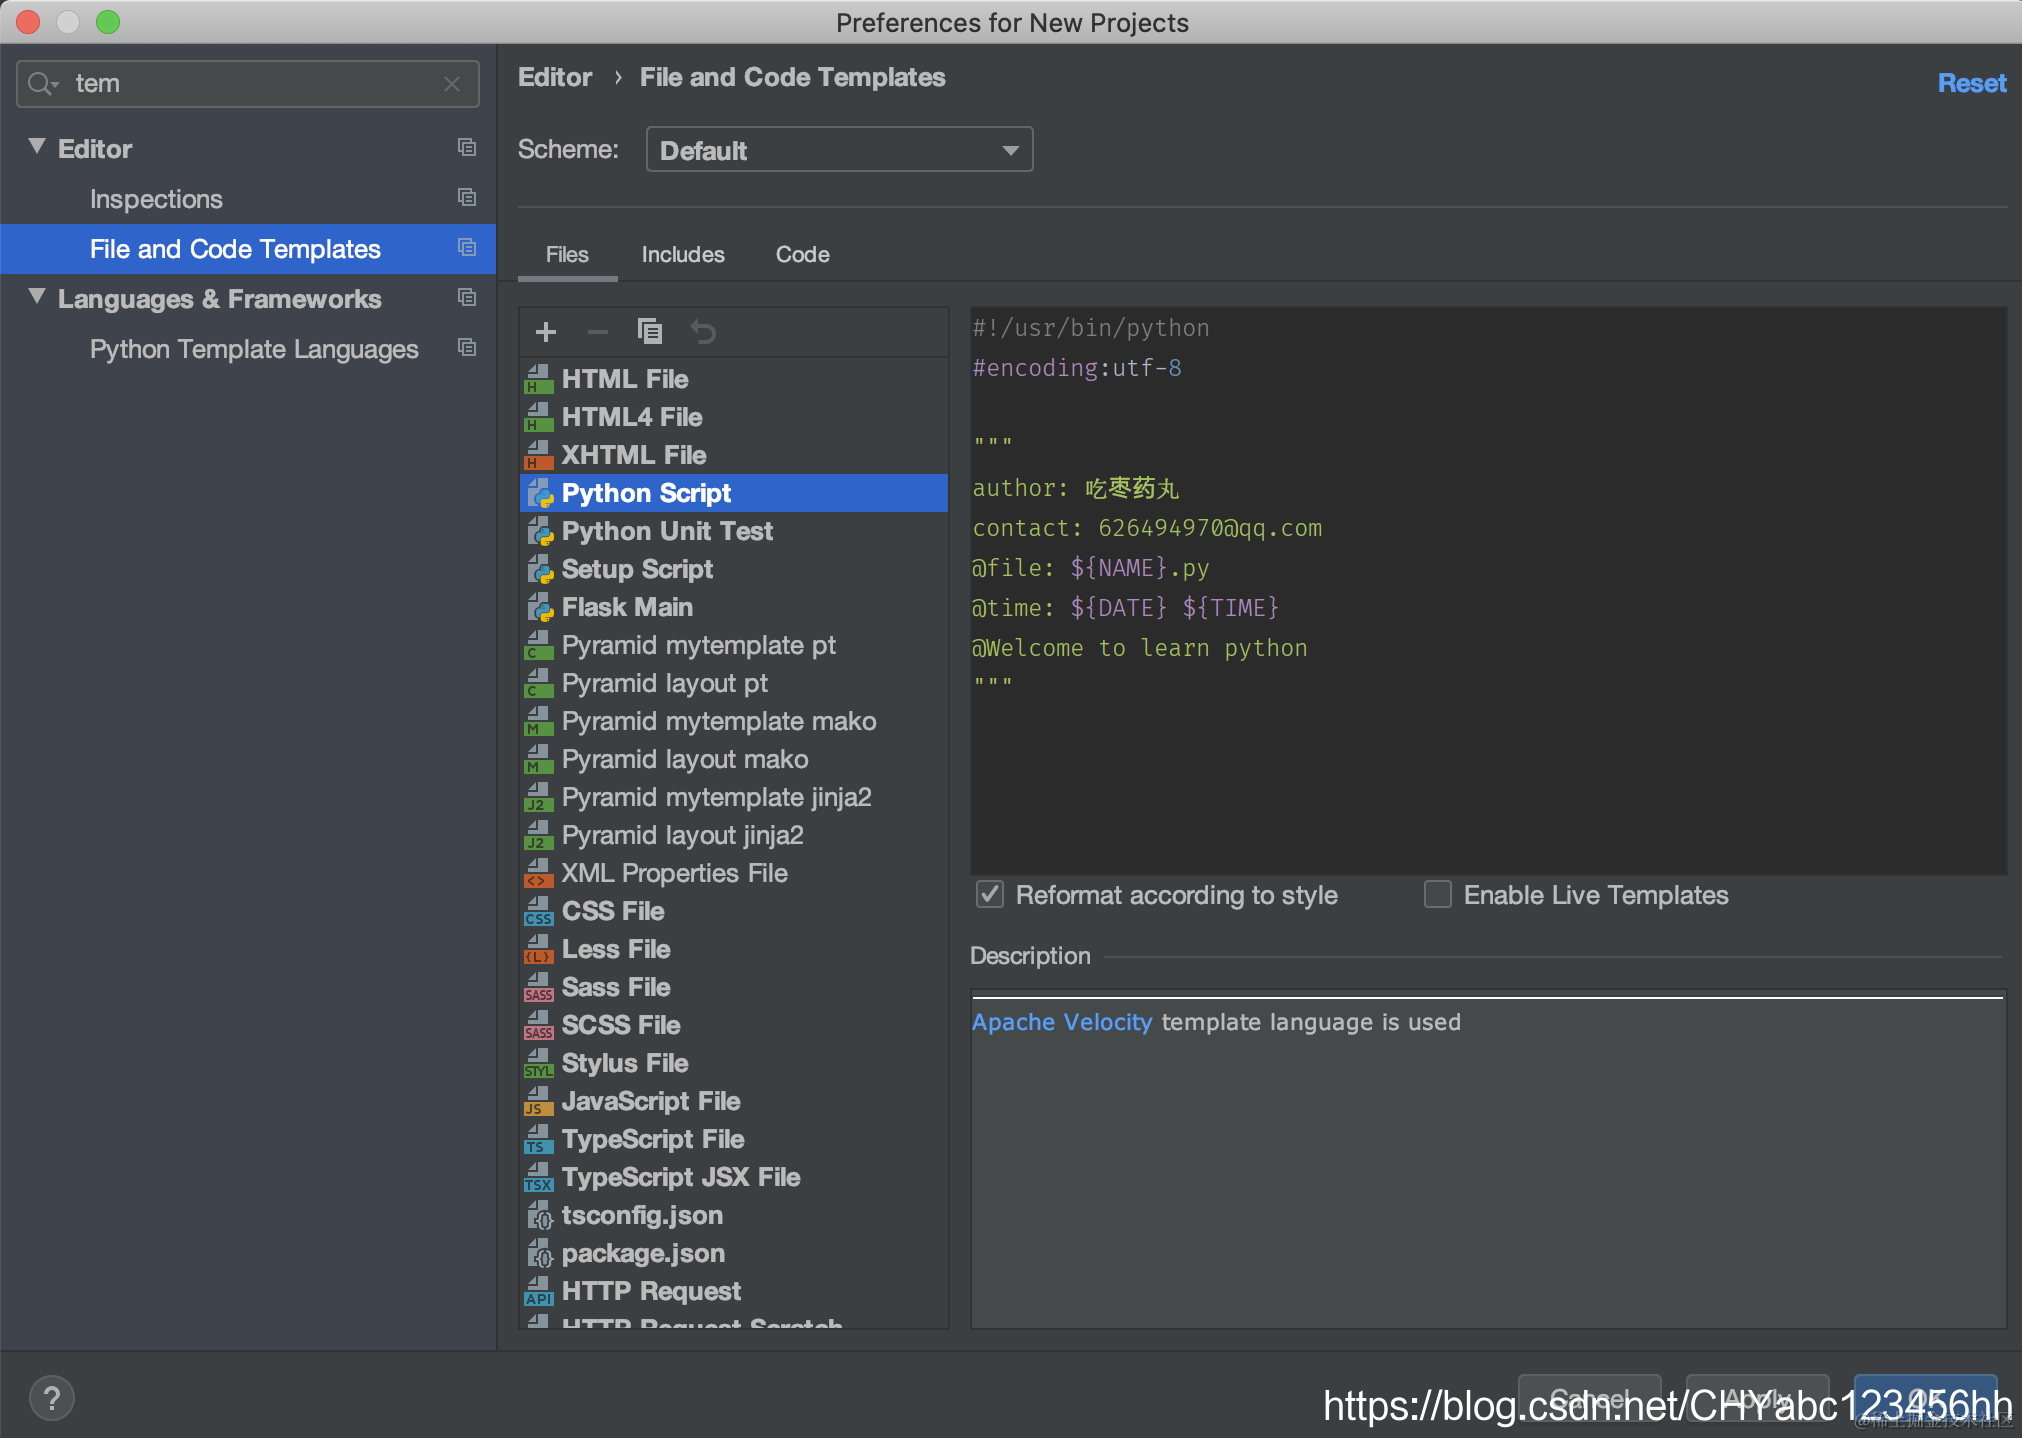Click the icon next to tsconfig.json
The height and width of the screenshot is (1438, 2022).
pos(540,1216)
